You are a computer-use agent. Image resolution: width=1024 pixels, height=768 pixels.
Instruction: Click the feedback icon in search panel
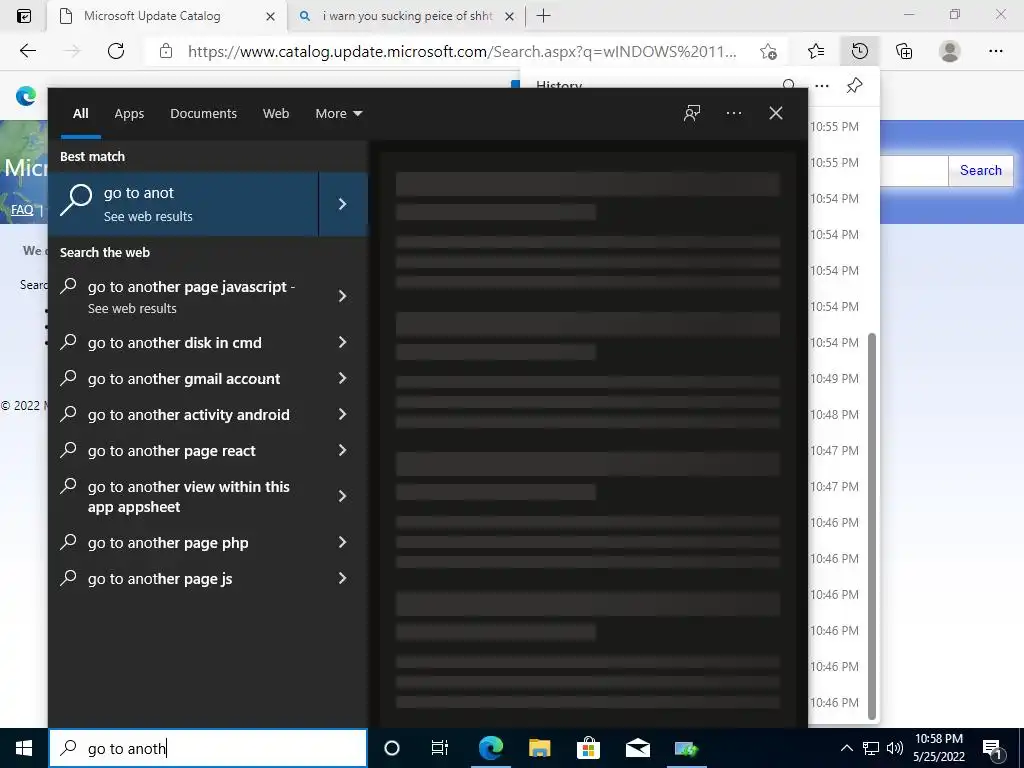point(692,113)
